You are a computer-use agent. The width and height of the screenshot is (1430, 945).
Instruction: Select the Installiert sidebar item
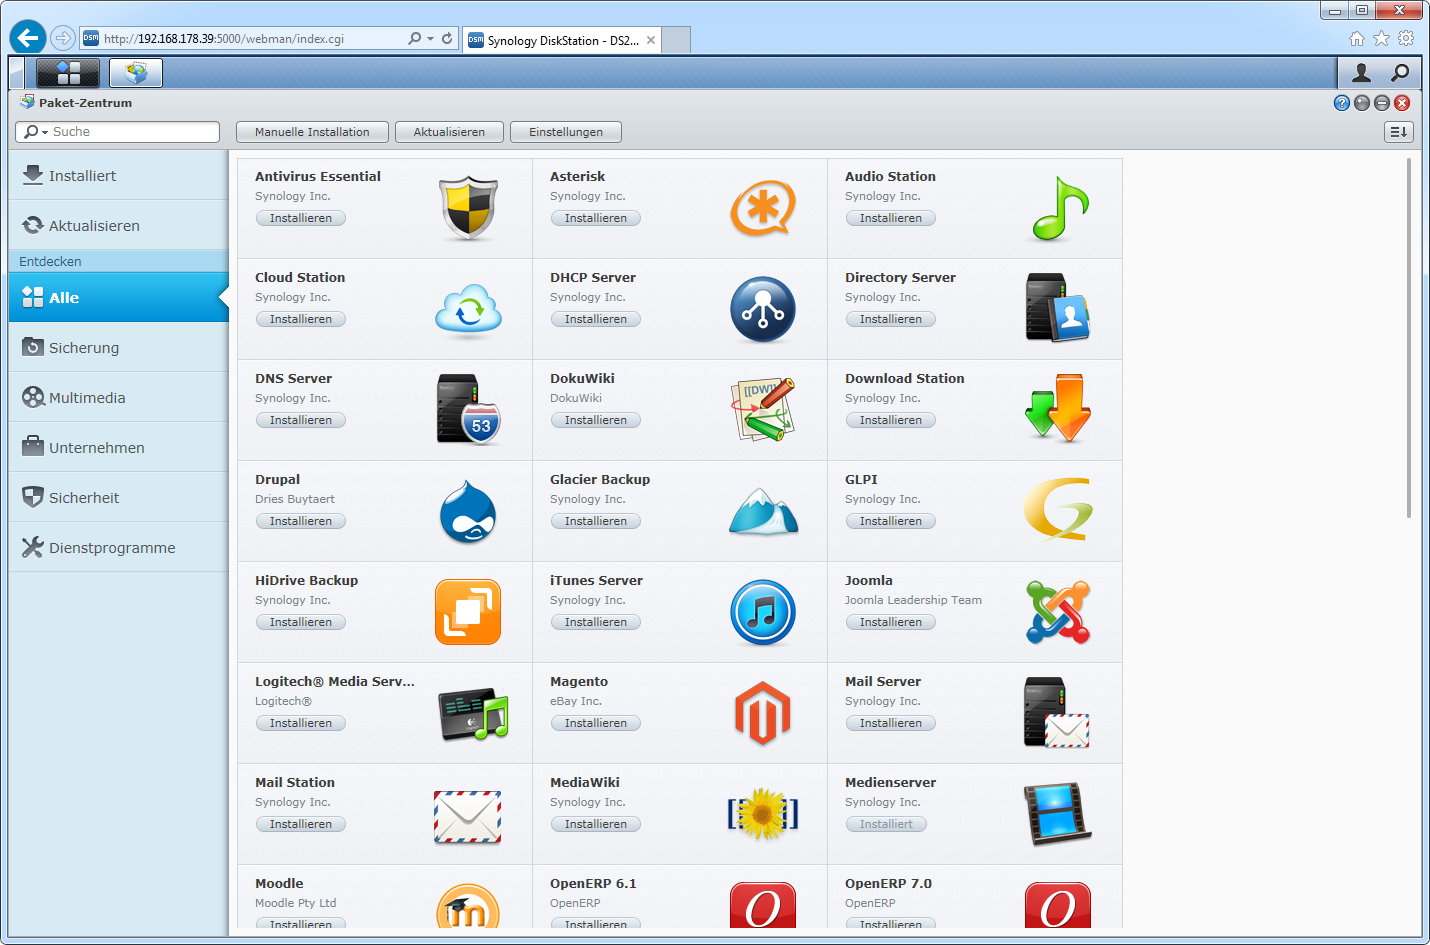point(119,175)
